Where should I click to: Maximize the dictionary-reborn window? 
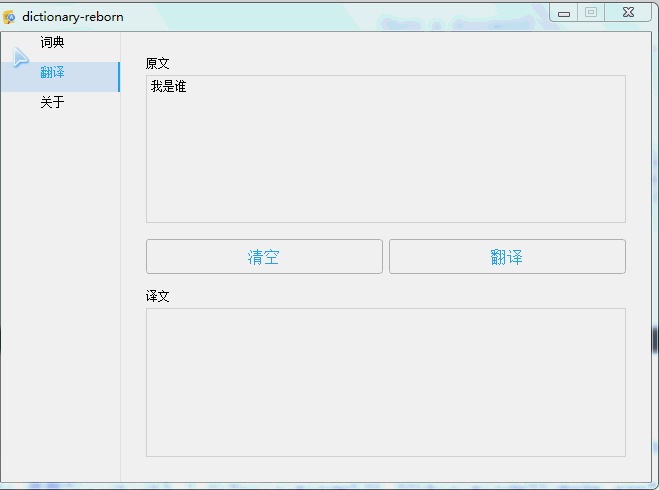pyautogui.click(x=591, y=13)
